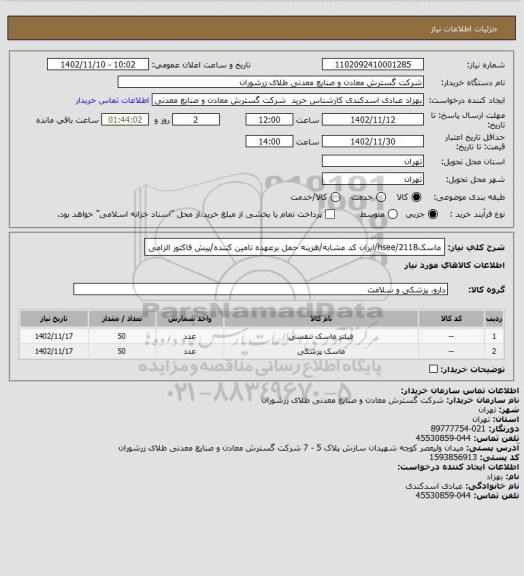Click the request creator field بهزاد عبادی
The height and width of the screenshot is (576, 524).
pos(288,100)
